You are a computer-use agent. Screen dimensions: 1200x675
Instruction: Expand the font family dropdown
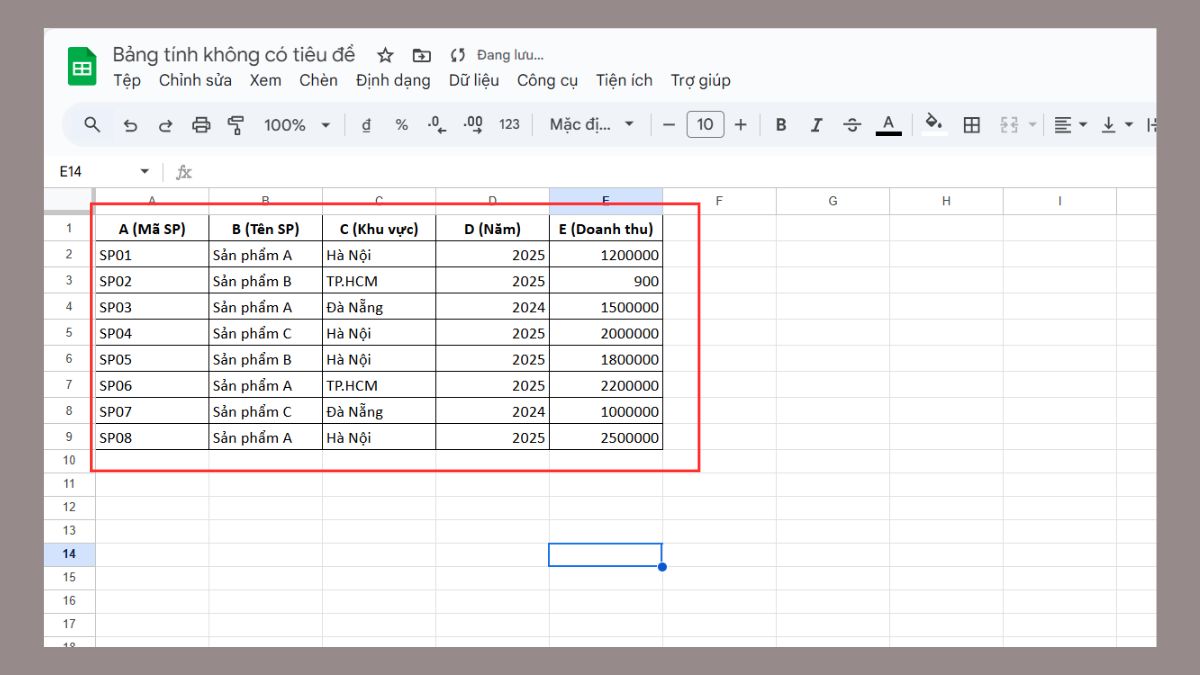point(592,125)
